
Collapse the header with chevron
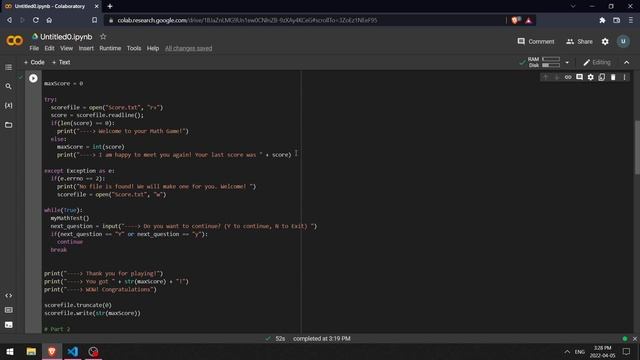click(x=627, y=62)
